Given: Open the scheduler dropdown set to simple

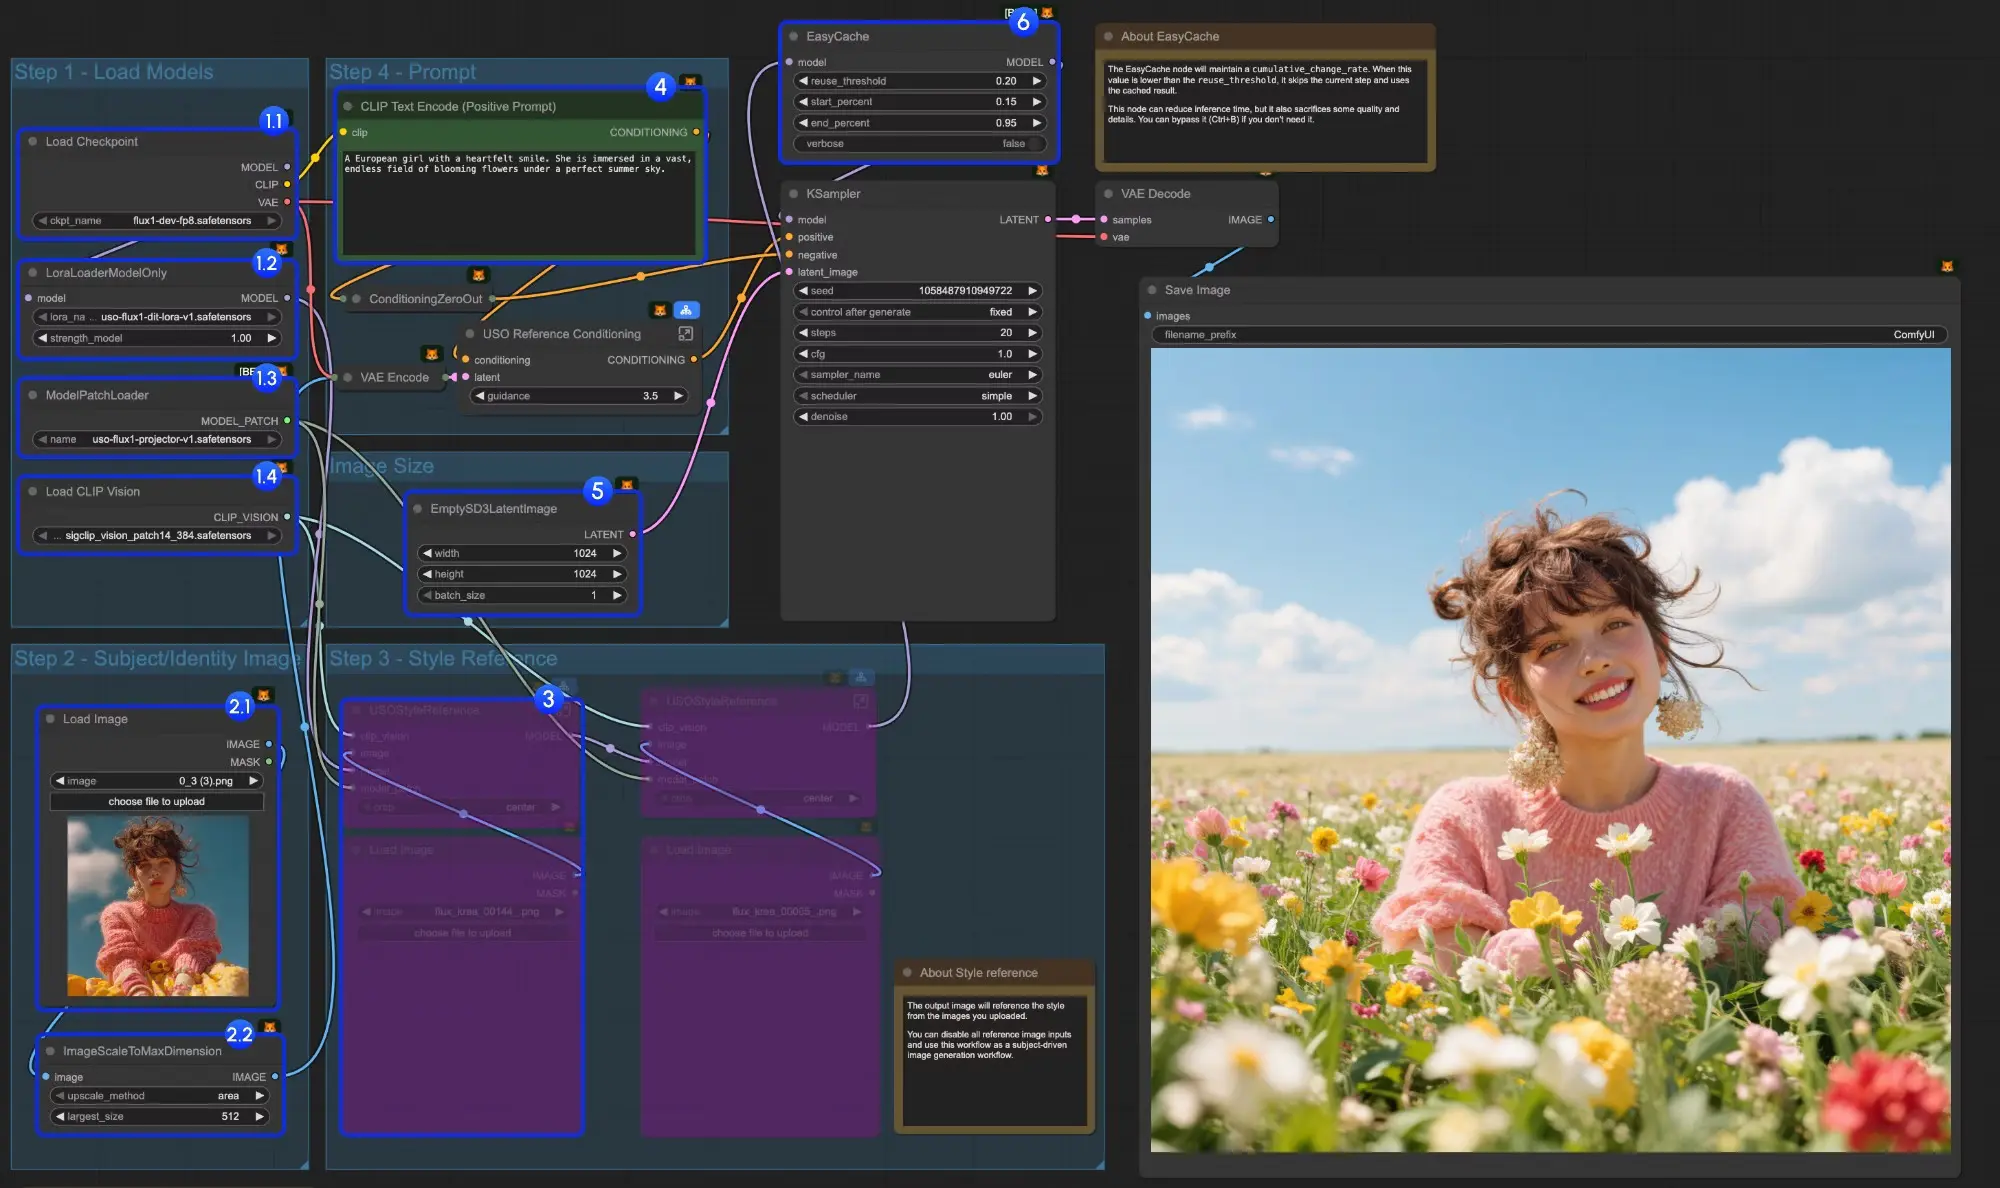Looking at the screenshot, I should (918, 396).
